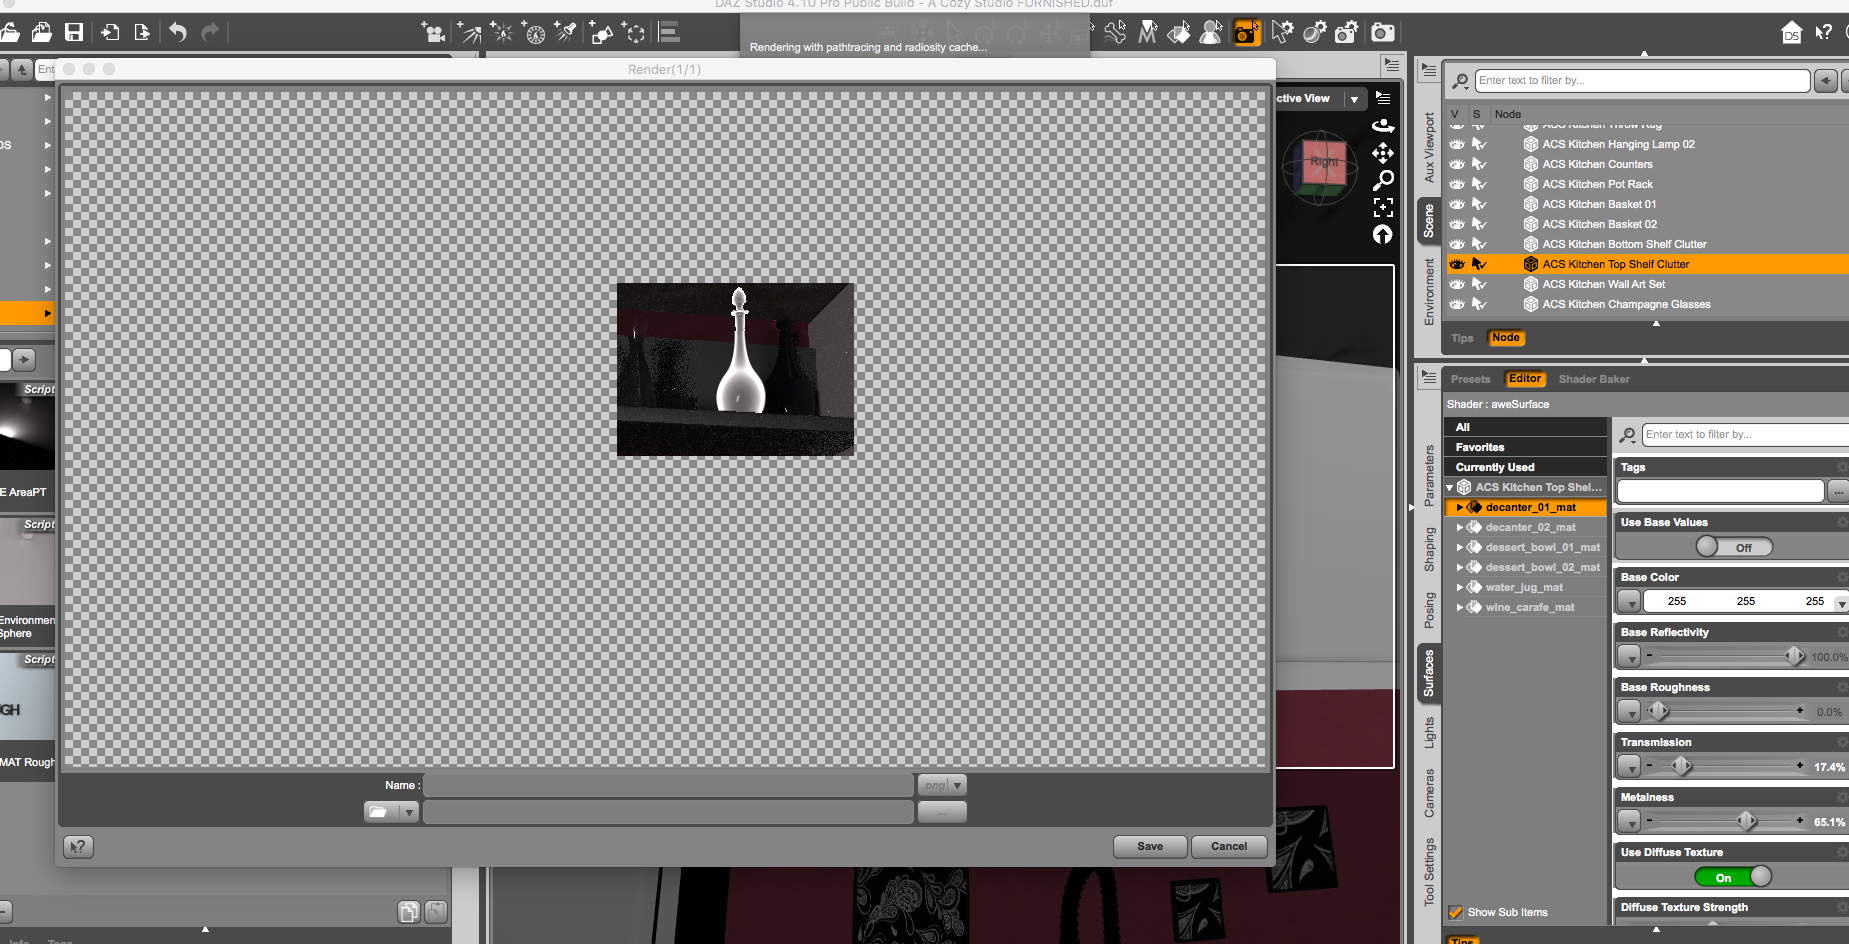Select the Currently Used surface filter

pyautogui.click(x=1526, y=467)
